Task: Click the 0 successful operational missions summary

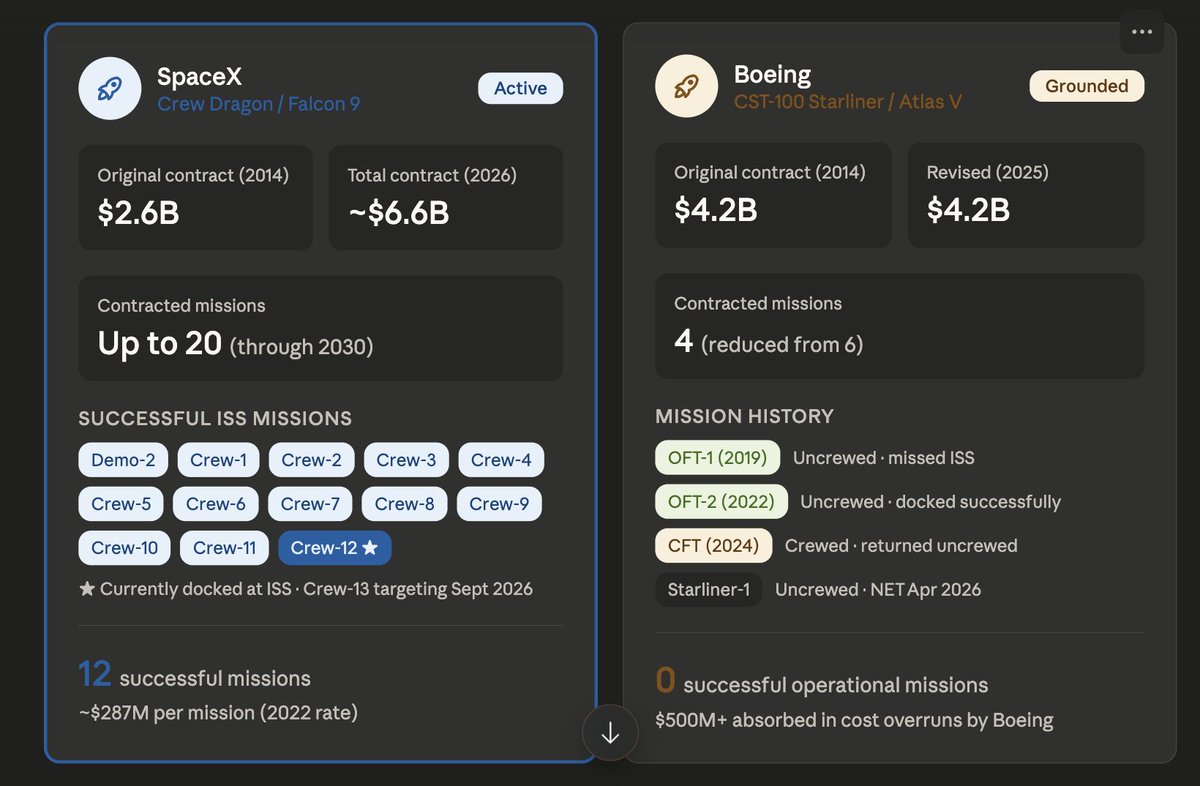Action: click(x=822, y=682)
